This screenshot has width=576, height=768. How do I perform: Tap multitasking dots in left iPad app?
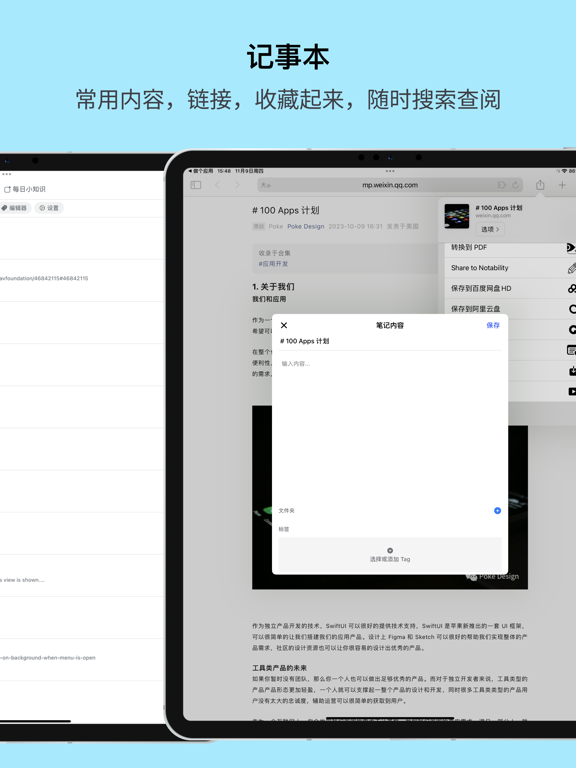[6, 174]
